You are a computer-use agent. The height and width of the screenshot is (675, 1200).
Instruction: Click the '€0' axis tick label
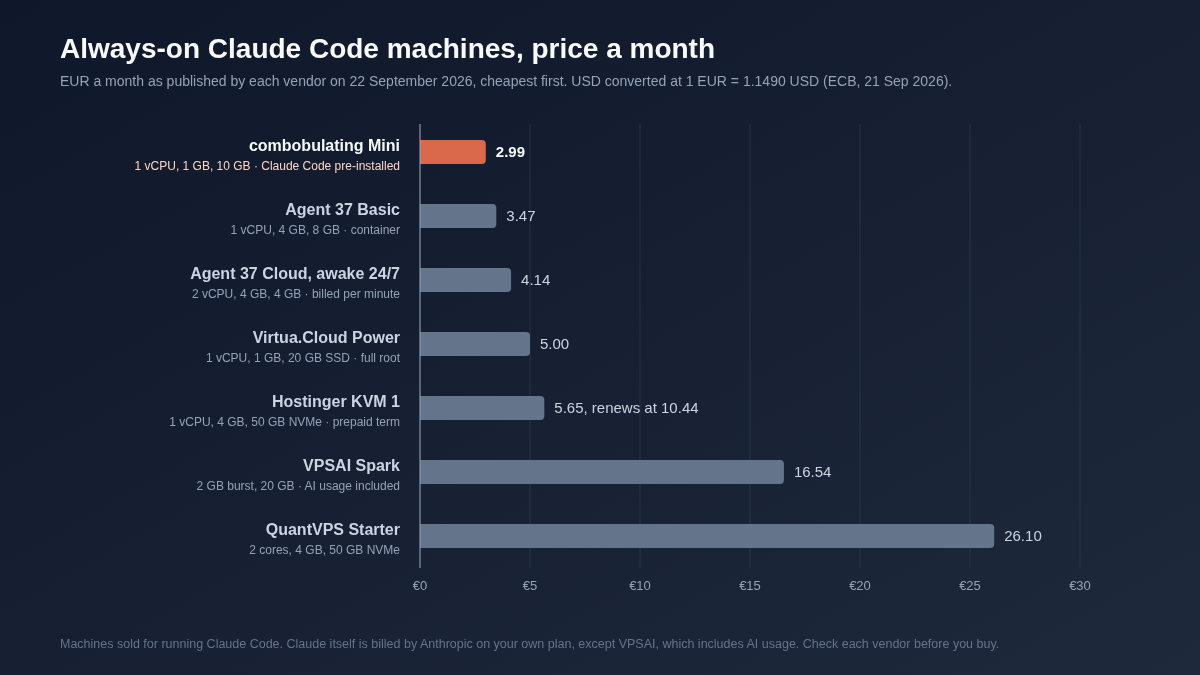[x=420, y=586]
